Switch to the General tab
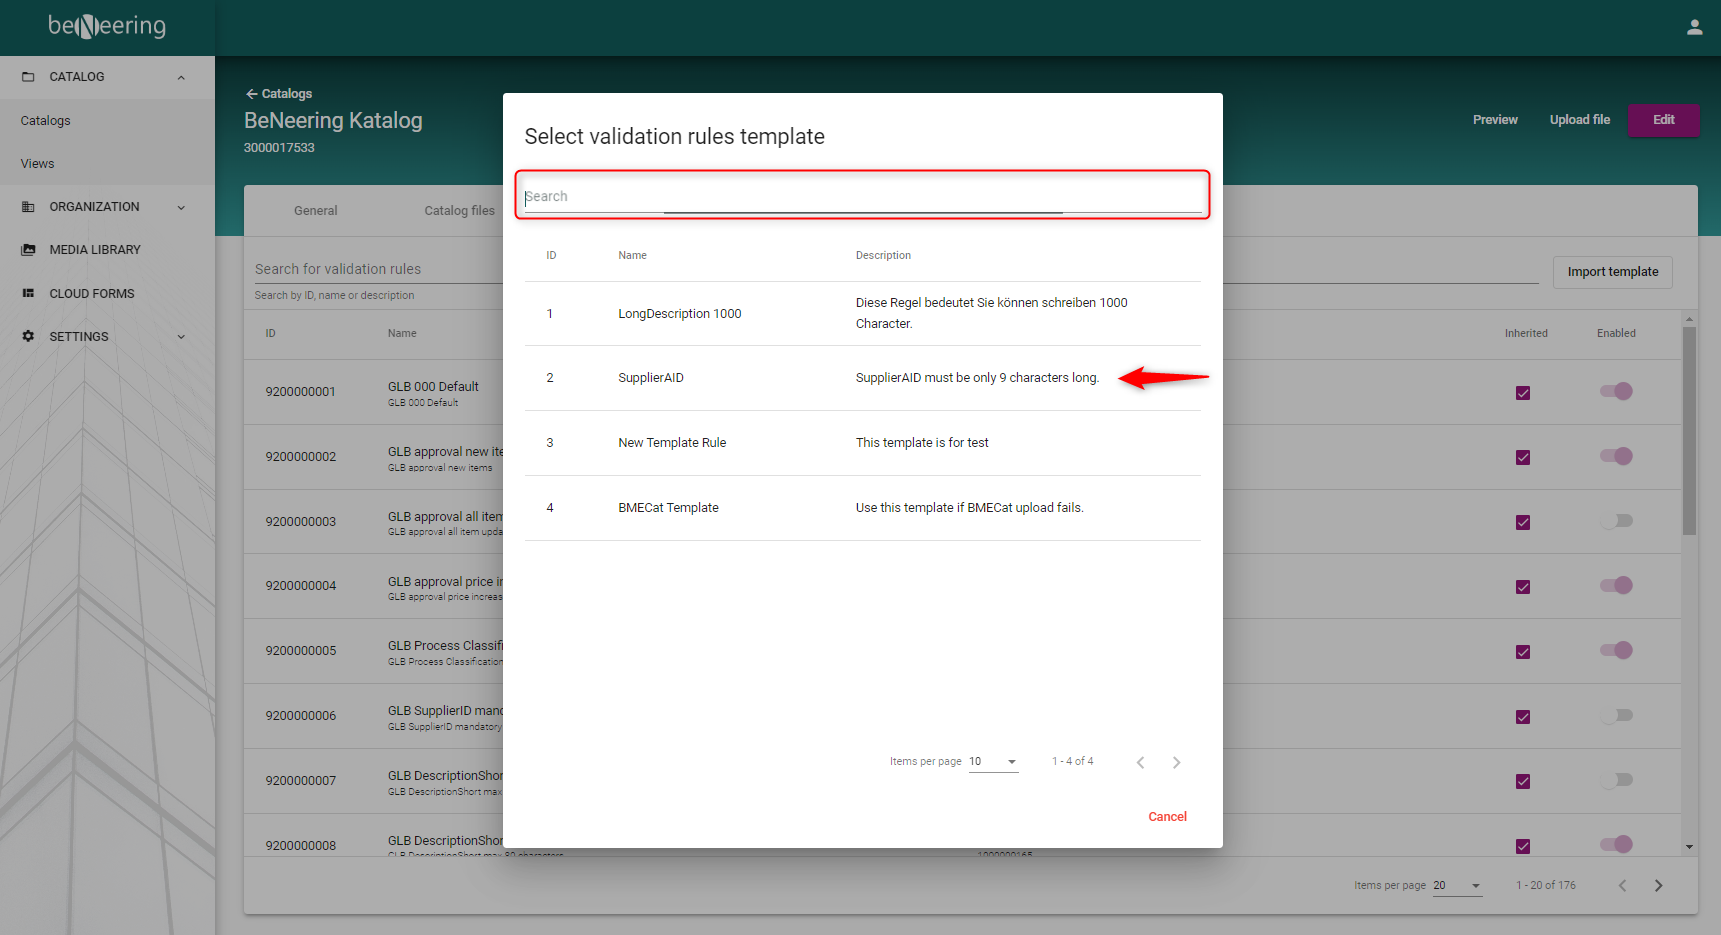 315,211
